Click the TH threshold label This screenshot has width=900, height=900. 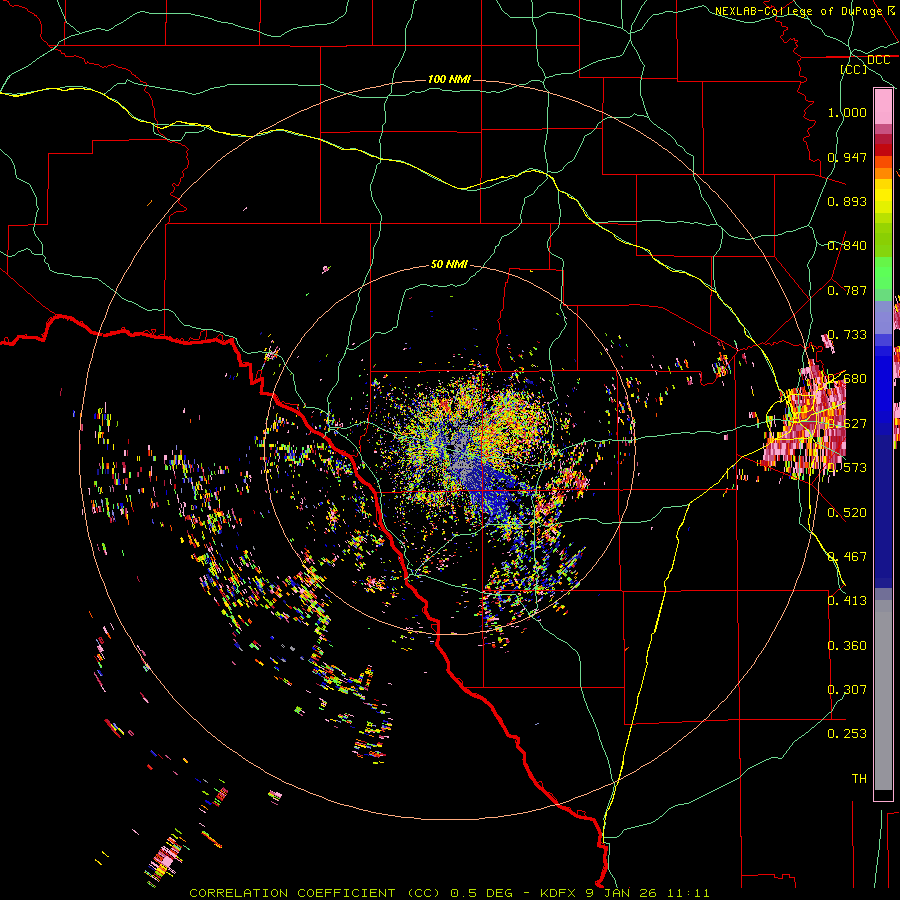pos(859,779)
